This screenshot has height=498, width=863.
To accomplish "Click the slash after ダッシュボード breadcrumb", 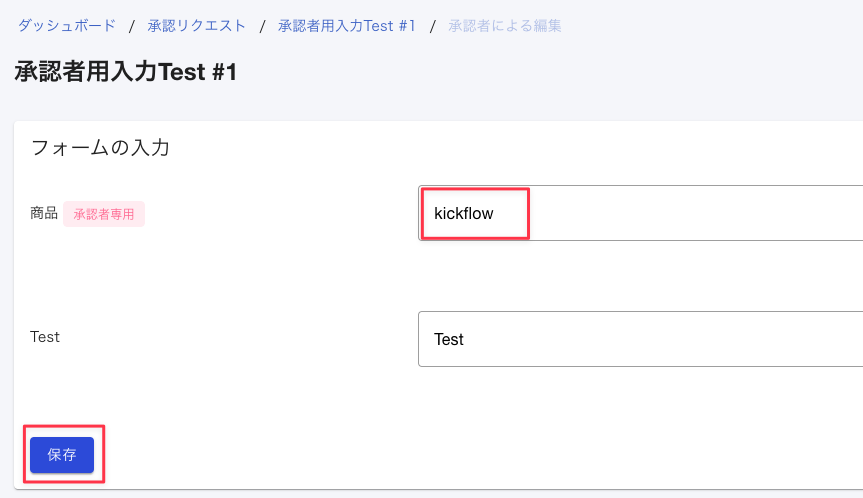I will (x=131, y=25).
